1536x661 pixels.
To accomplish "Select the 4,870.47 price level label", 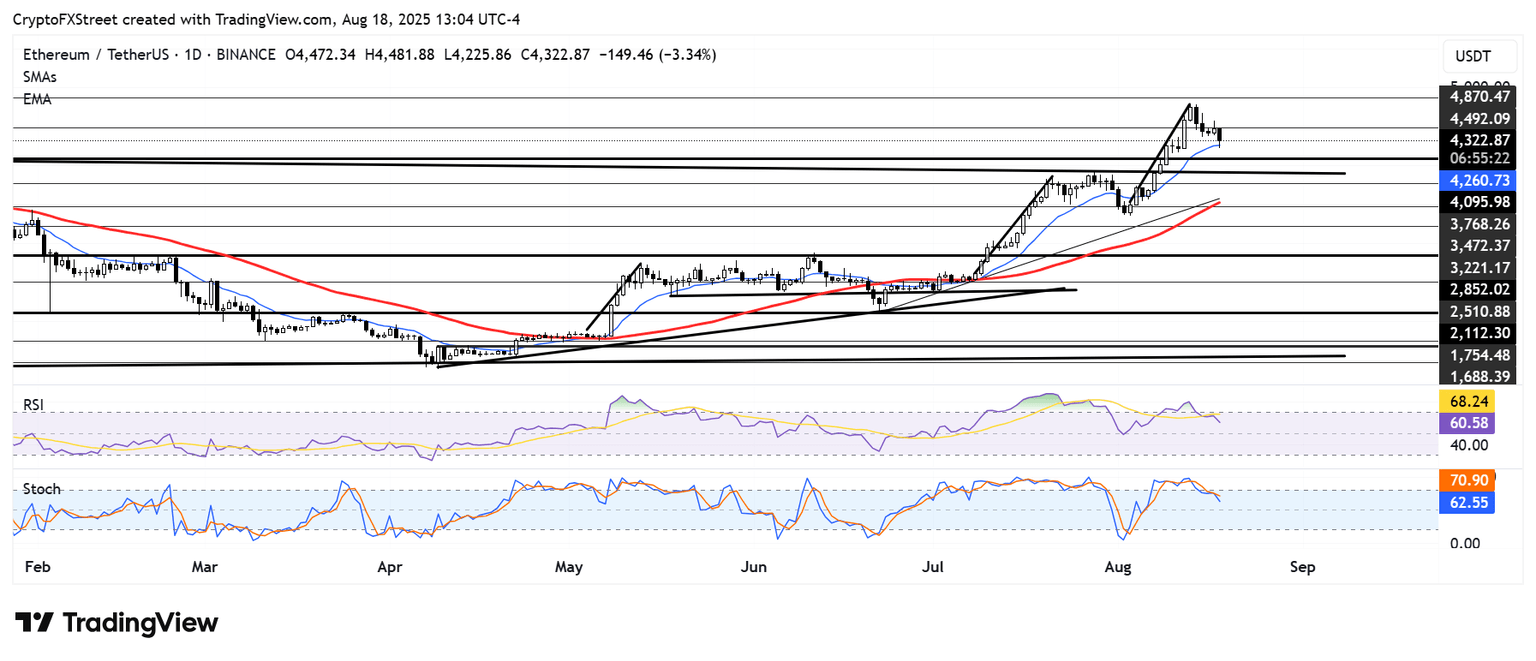I will (x=1479, y=97).
